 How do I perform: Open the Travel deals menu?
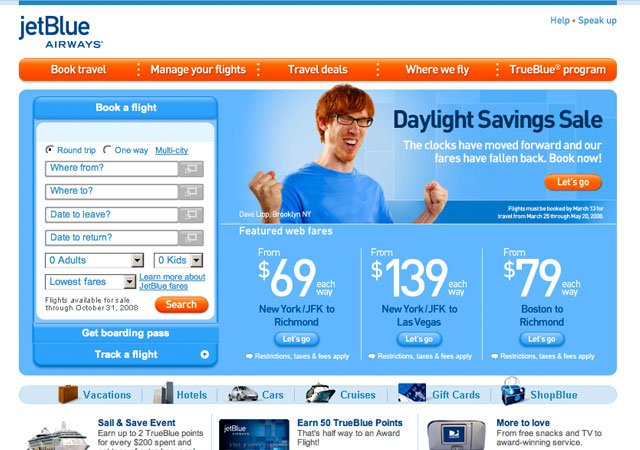coord(318,69)
